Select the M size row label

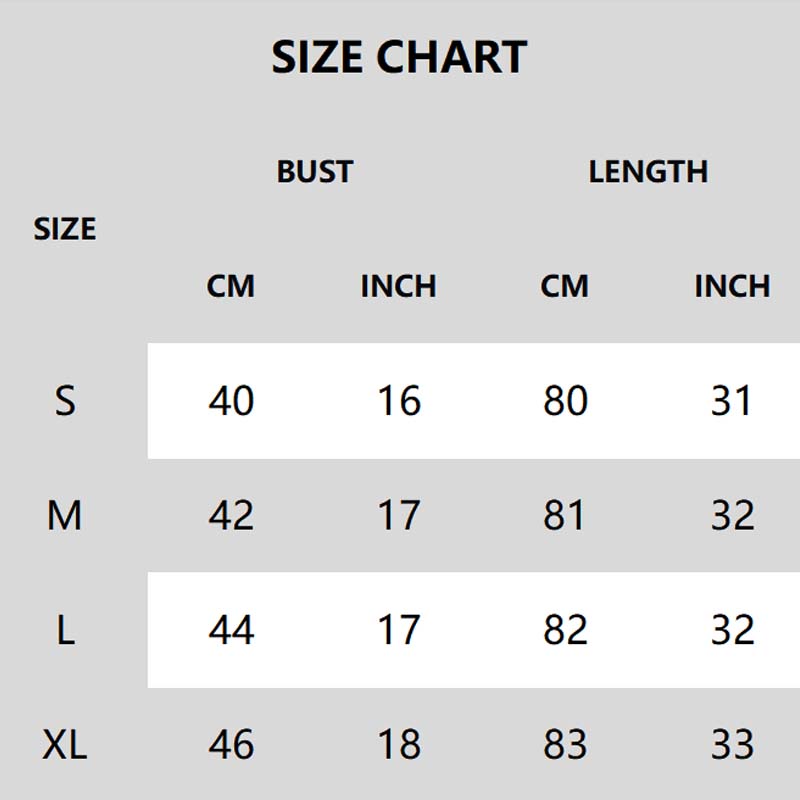click(x=65, y=516)
